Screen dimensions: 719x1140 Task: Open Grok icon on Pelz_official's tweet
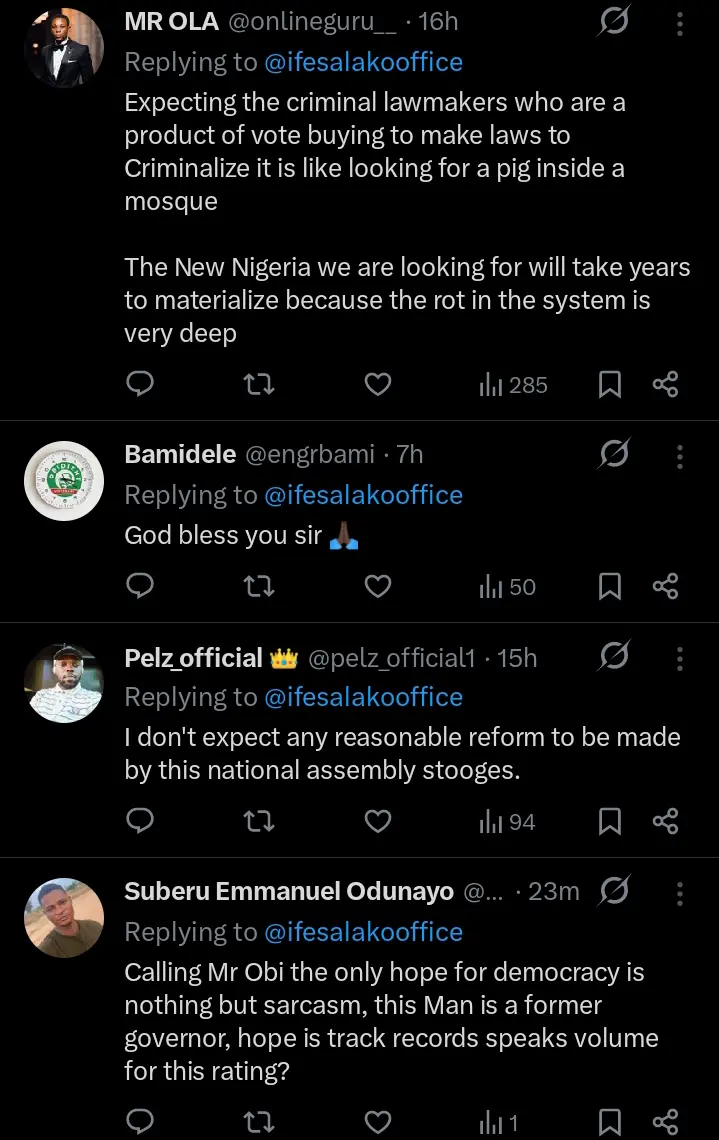[x=613, y=657]
